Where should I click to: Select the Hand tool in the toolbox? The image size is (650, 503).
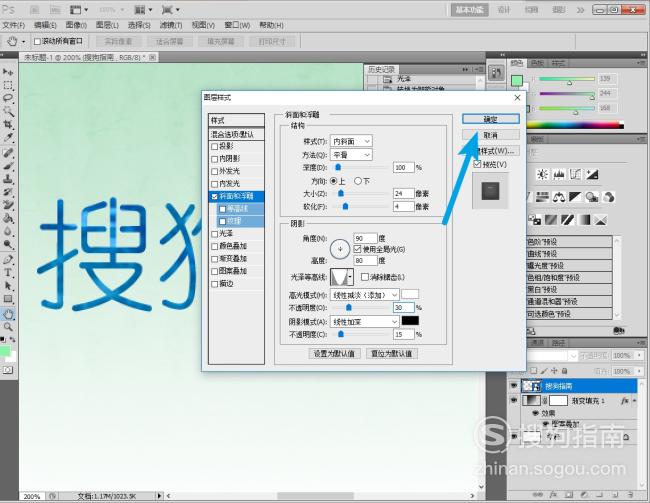[x=8, y=314]
